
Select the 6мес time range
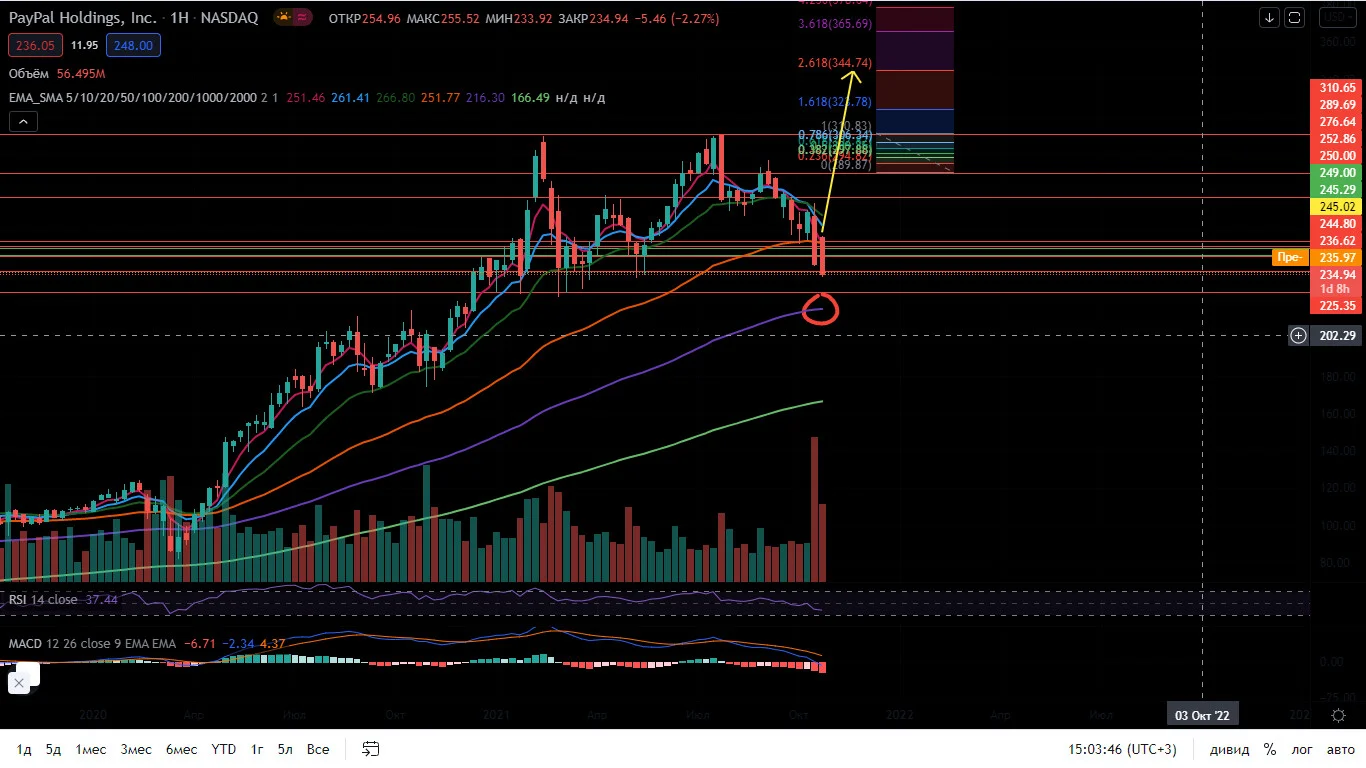(x=181, y=749)
